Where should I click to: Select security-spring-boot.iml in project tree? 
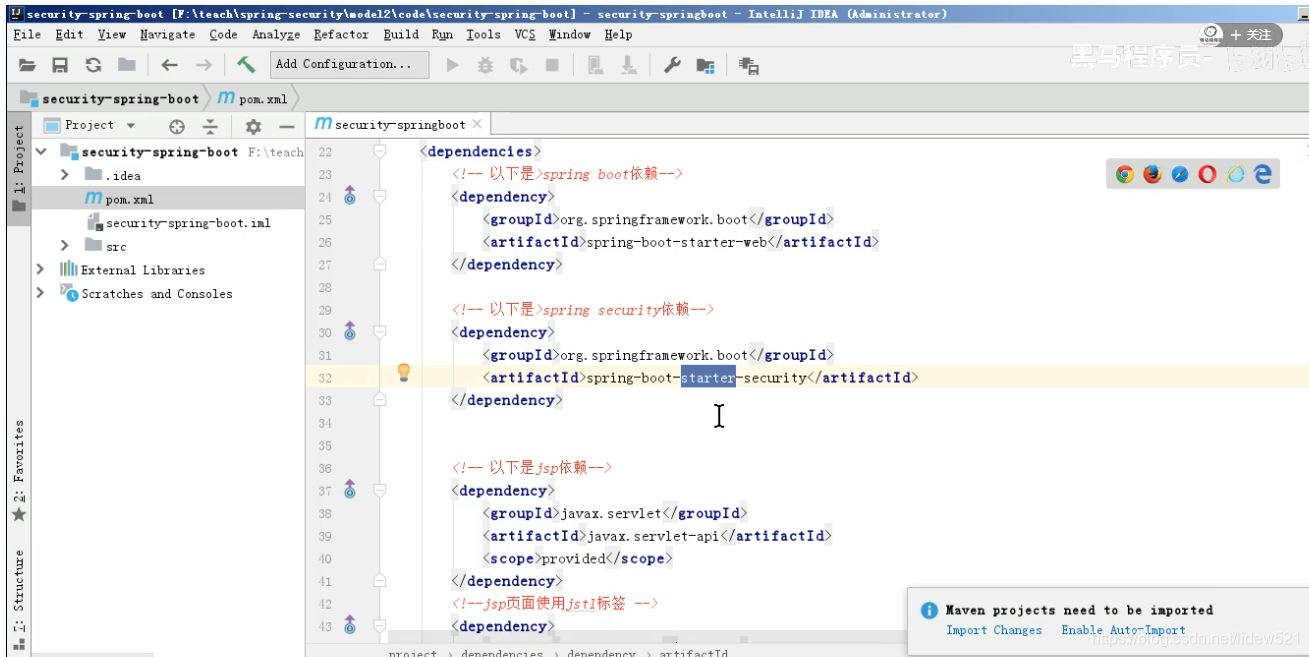click(188, 223)
